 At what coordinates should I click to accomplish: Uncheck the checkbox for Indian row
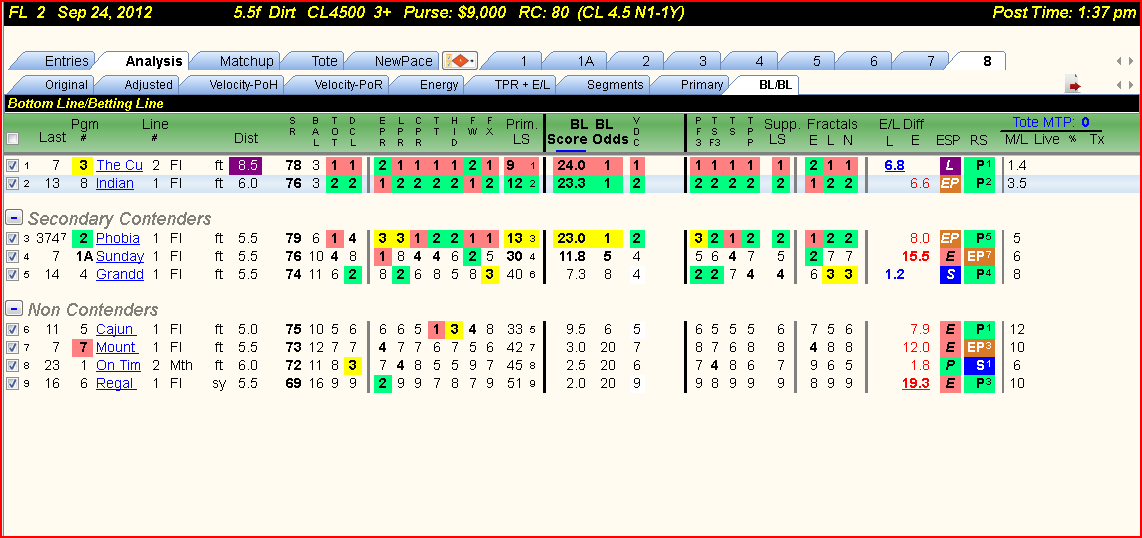[12, 183]
